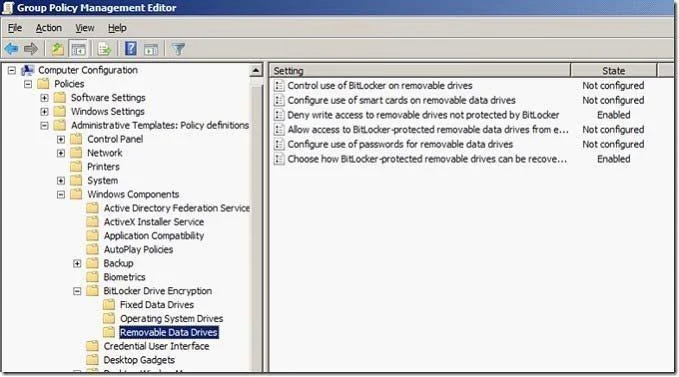Click the Forward arrow toolbar icon
Image resolution: width=679 pixels, height=377 pixels.
point(31,49)
